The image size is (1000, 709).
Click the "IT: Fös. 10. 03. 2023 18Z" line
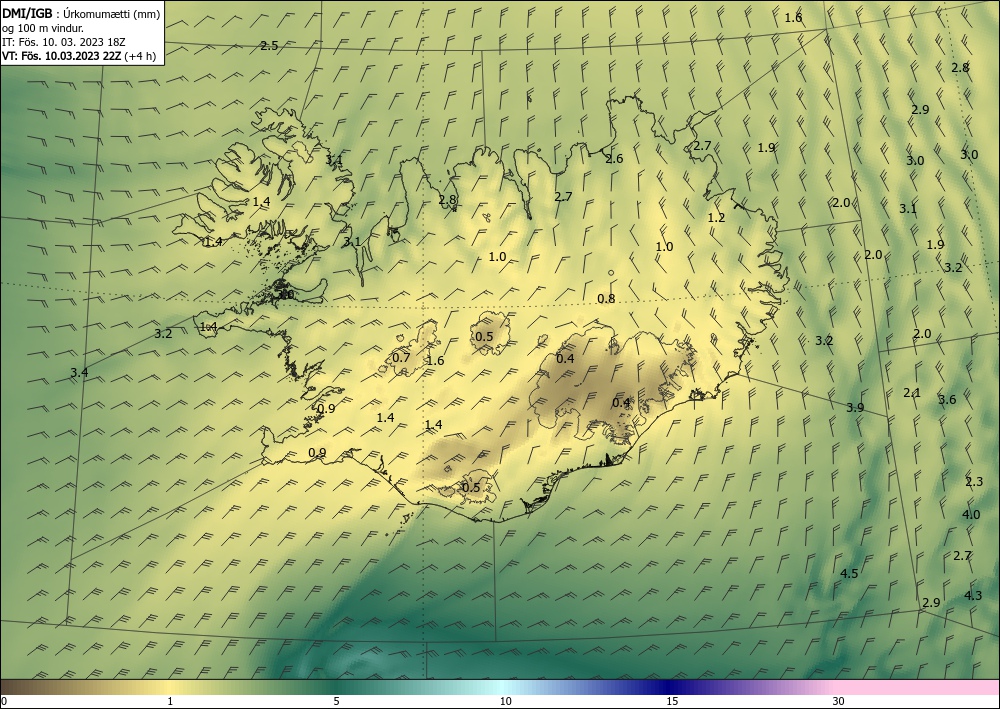pyautogui.click(x=64, y=42)
